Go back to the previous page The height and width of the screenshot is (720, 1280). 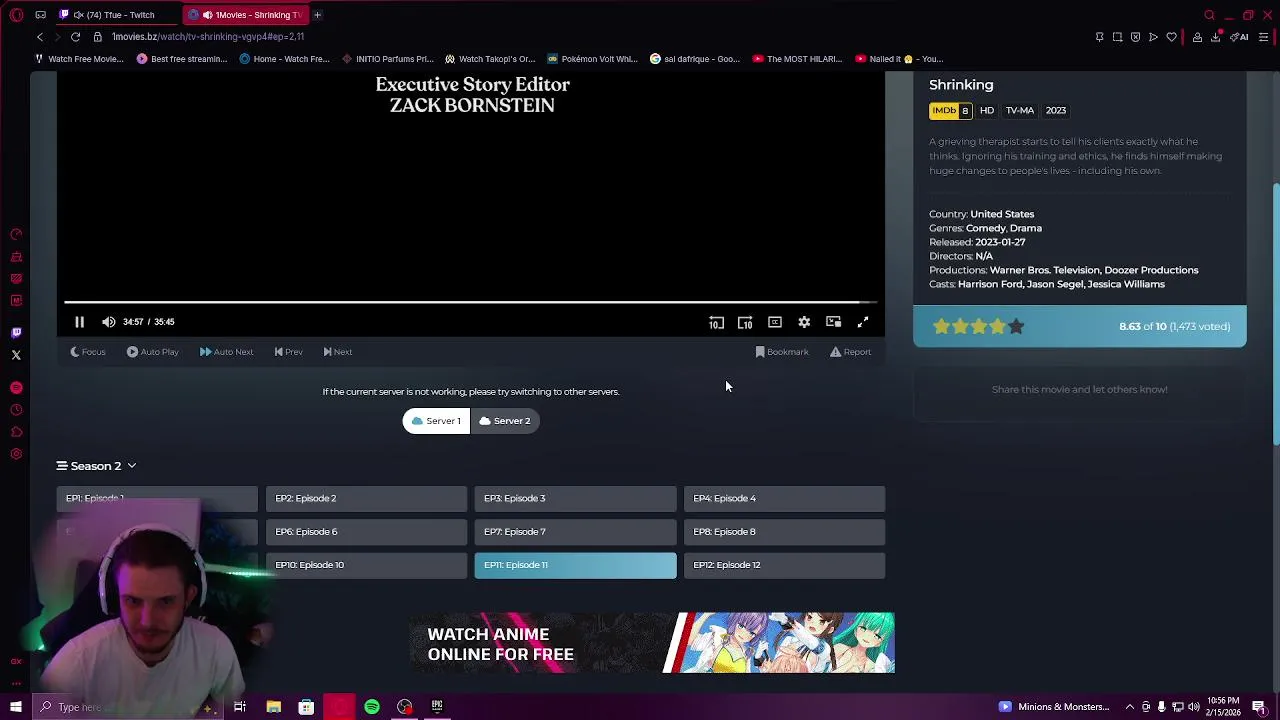click(x=40, y=37)
